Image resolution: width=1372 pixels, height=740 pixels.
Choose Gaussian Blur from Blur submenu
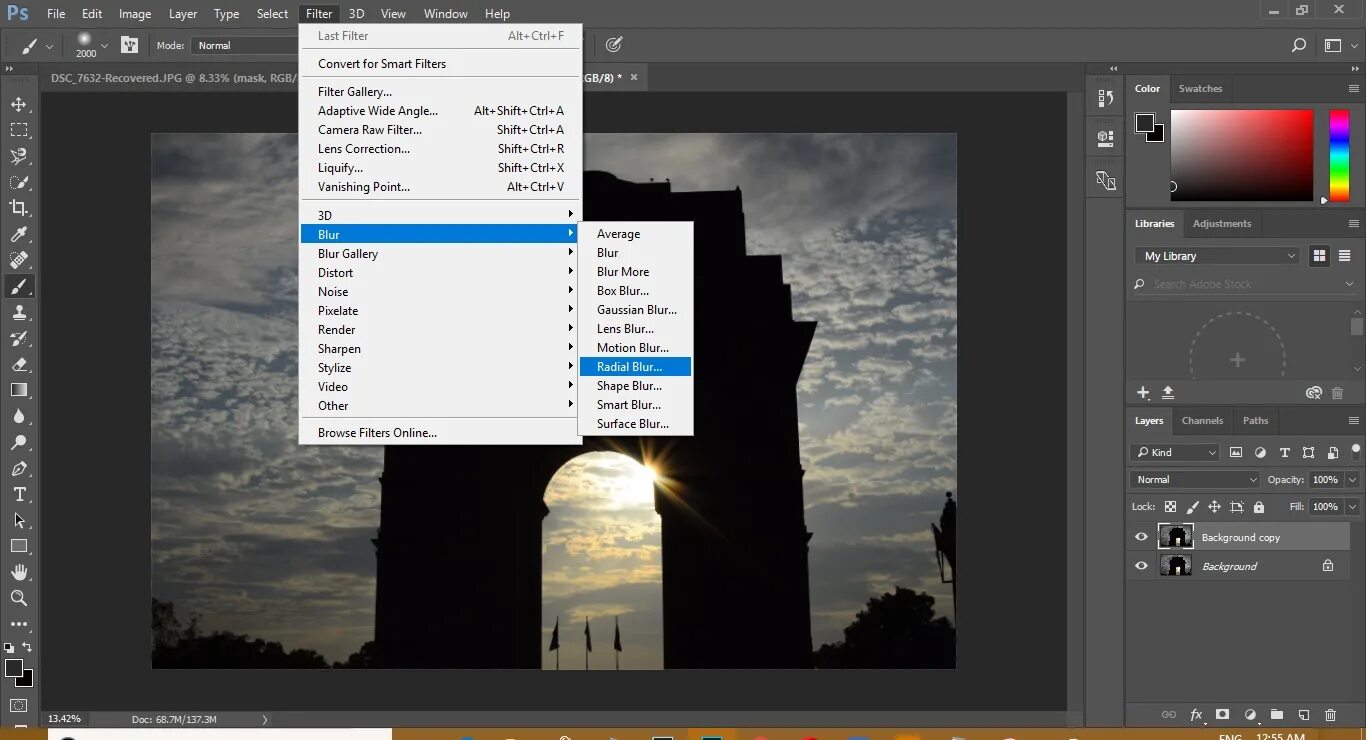point(635,310)
